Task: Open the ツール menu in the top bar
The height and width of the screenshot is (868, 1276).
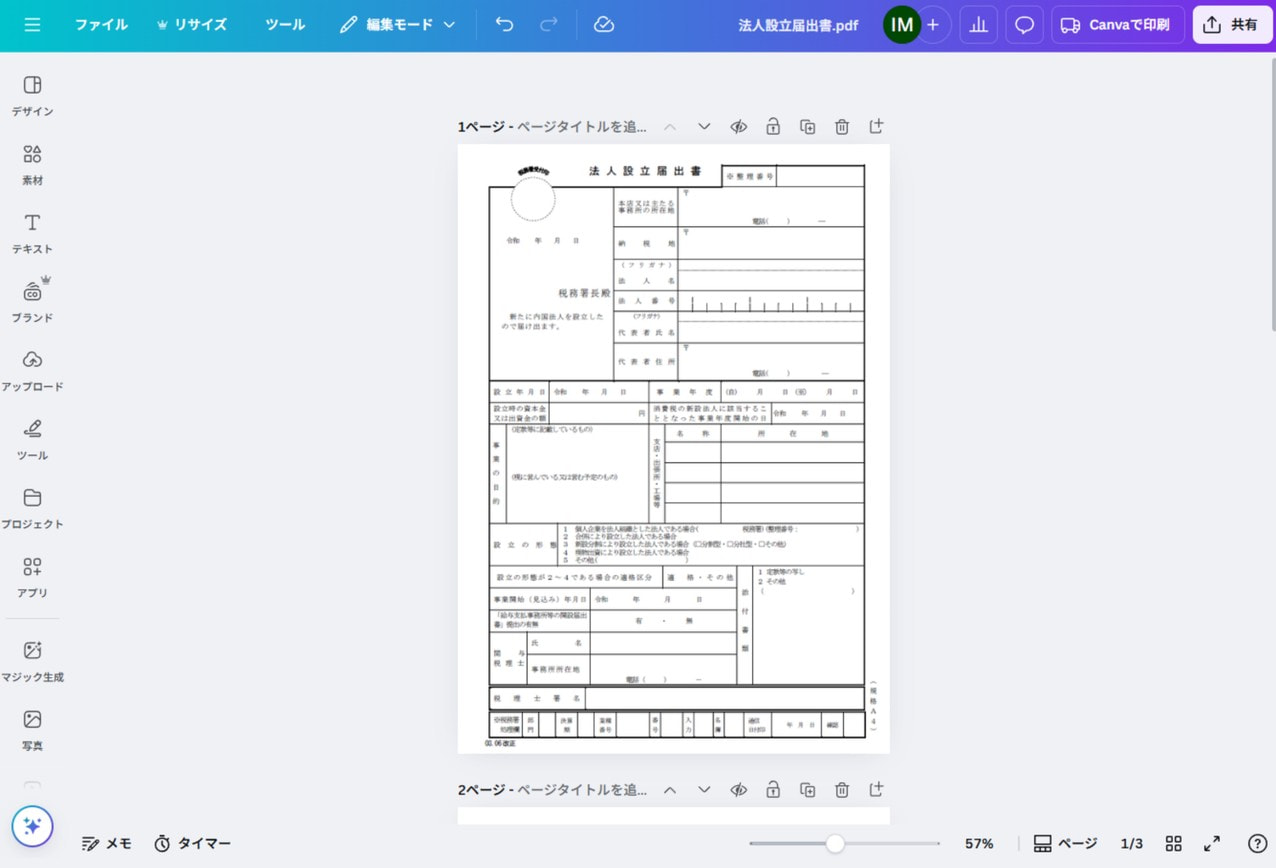Action: click(284, 24)
